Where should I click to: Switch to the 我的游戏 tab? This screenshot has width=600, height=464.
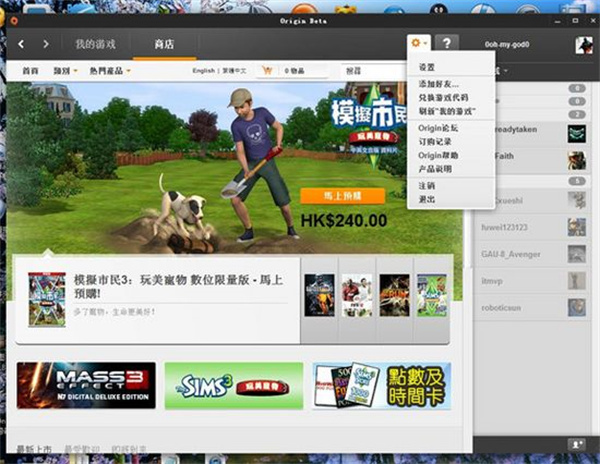[x=96, y=44]
